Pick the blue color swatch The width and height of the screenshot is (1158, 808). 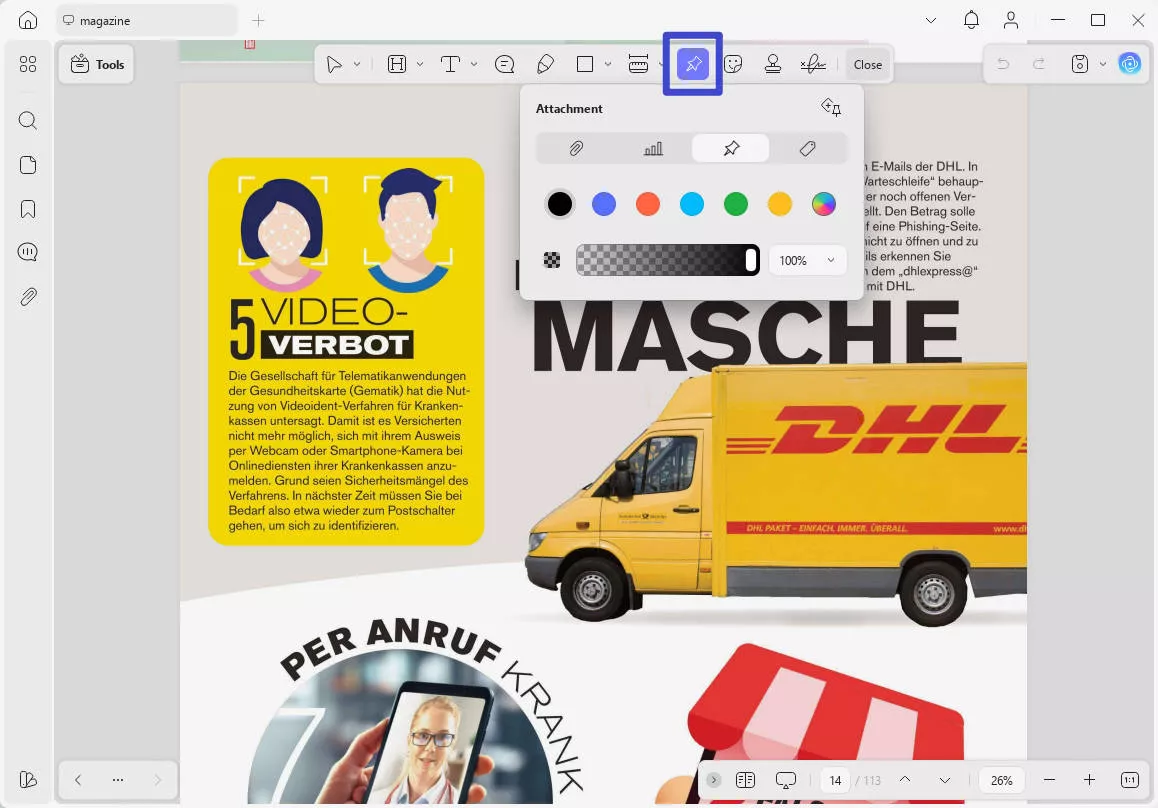(604, 204)
